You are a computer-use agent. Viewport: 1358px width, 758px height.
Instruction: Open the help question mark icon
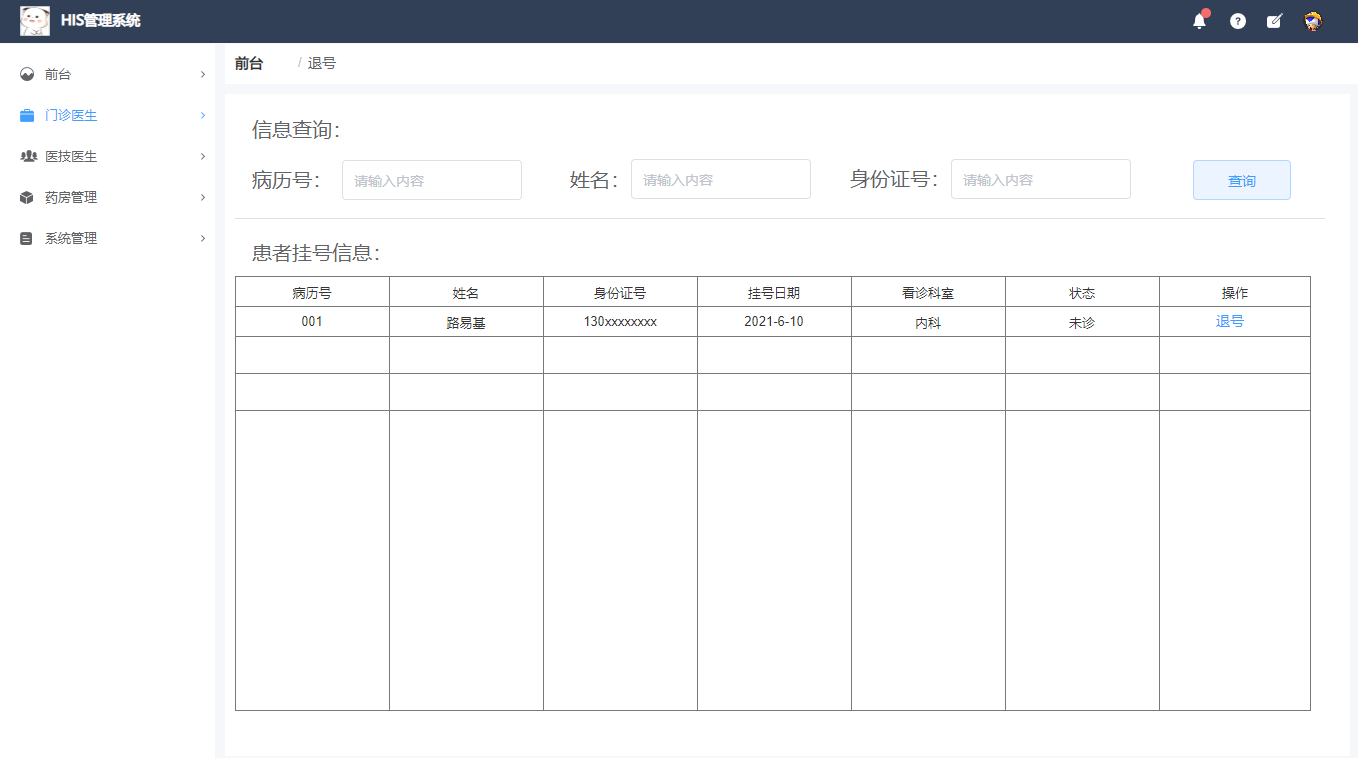click(1238, 21)
